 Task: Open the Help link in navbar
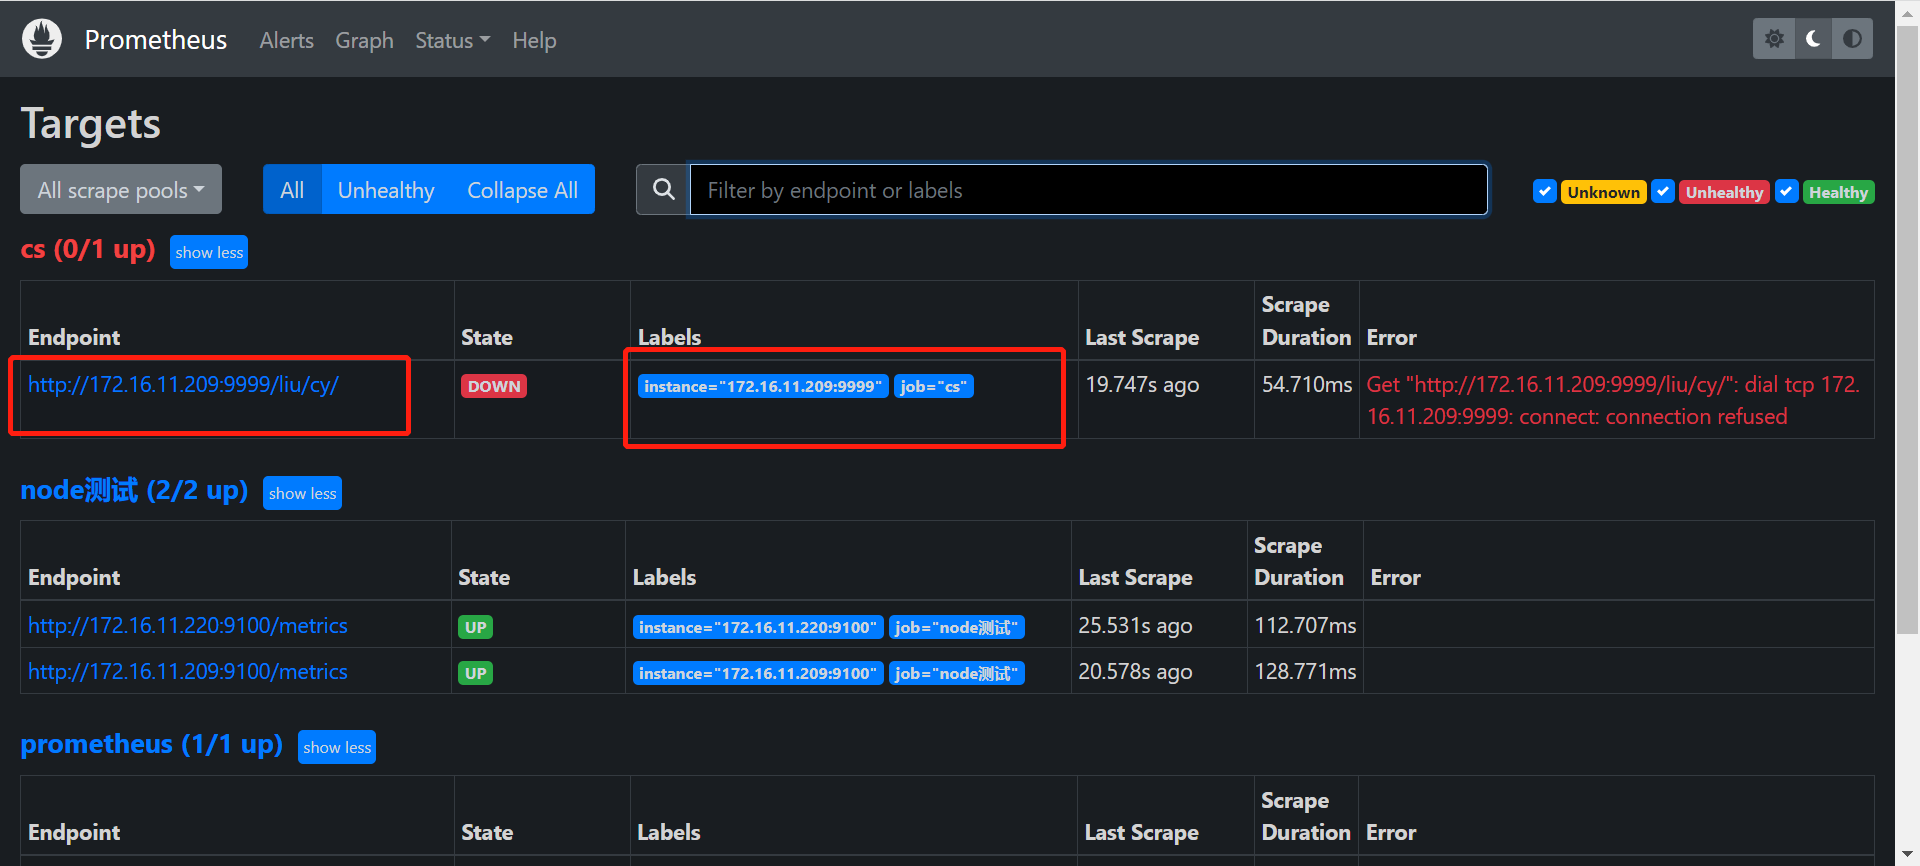(x=534, y=40)
